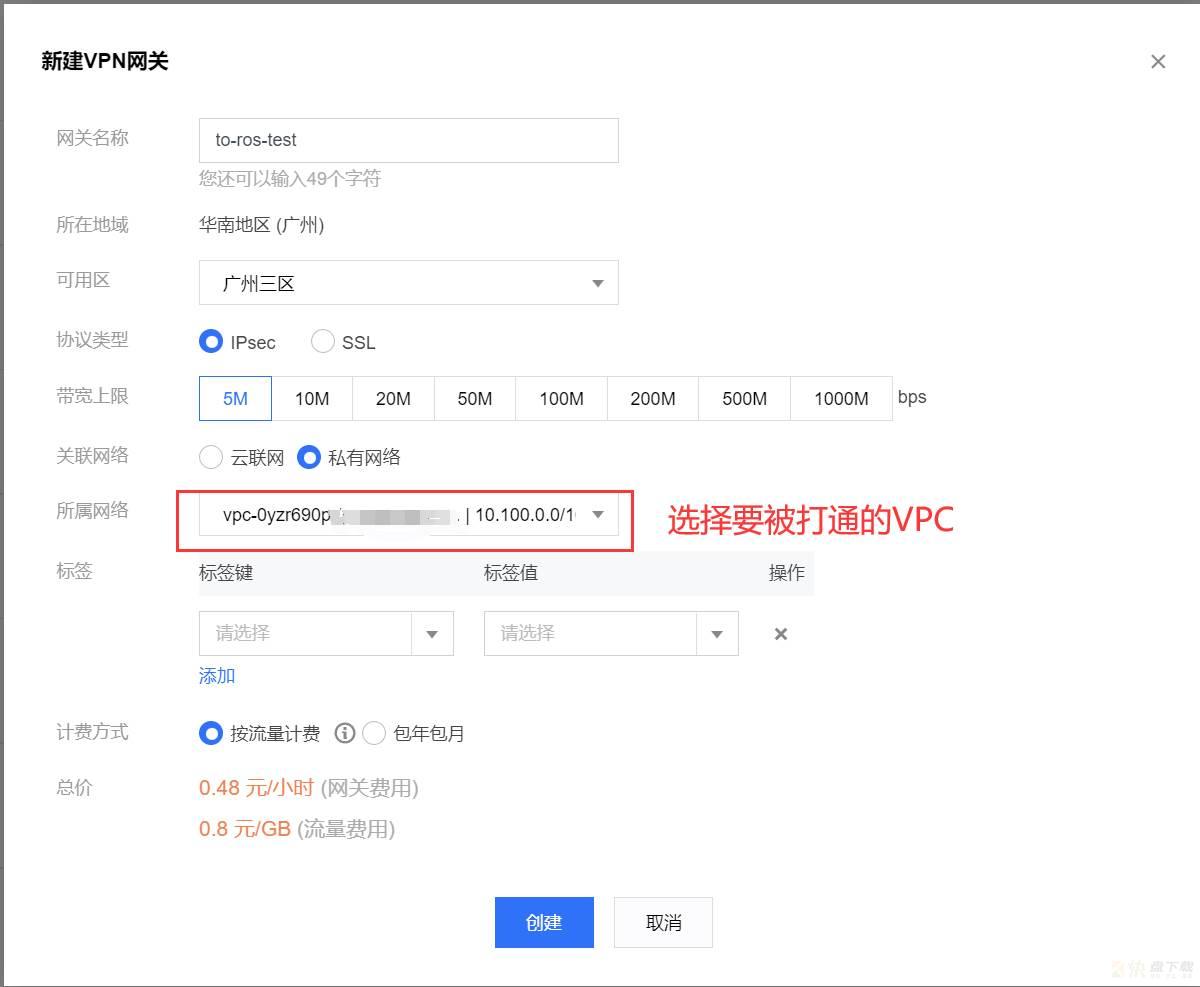Click the 取消 button
This screenshot has width=1200, height=987.
(663, 922)
